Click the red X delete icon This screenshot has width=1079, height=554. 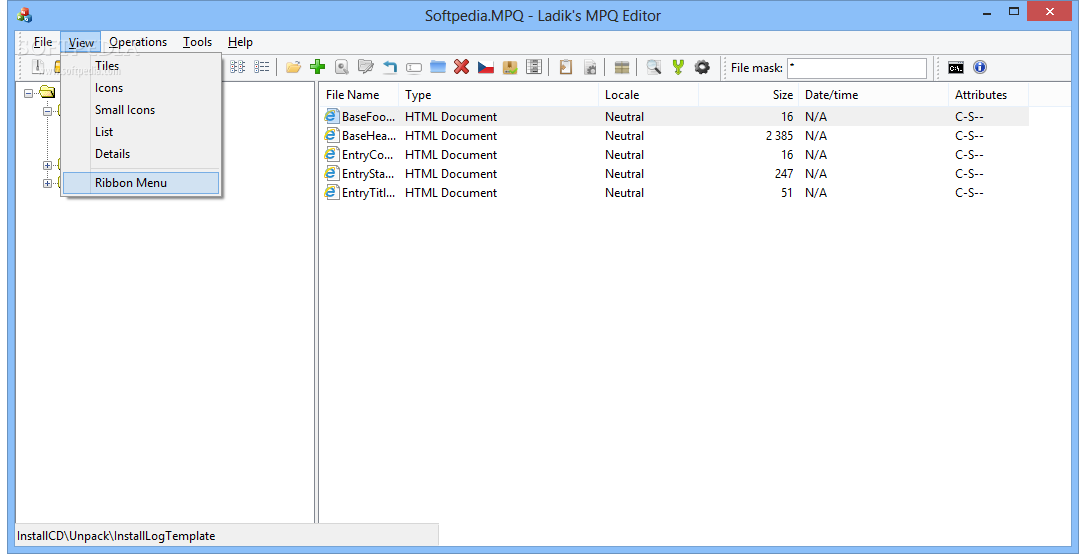coord(462,67)
